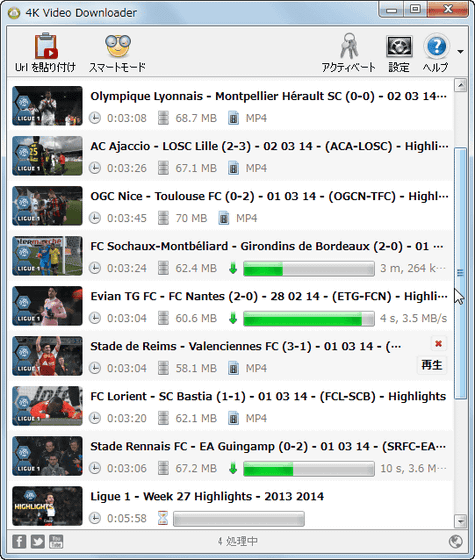Screen dimensions: 475x560
Task: Click the file size icon next to 68.7 MB
Action: point(163,118)
